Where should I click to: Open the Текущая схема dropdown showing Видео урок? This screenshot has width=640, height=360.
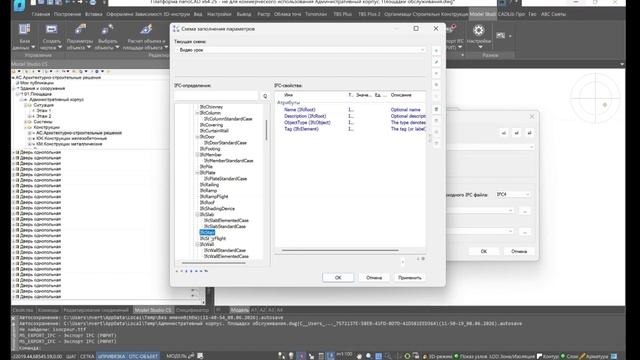pos(300,50)
